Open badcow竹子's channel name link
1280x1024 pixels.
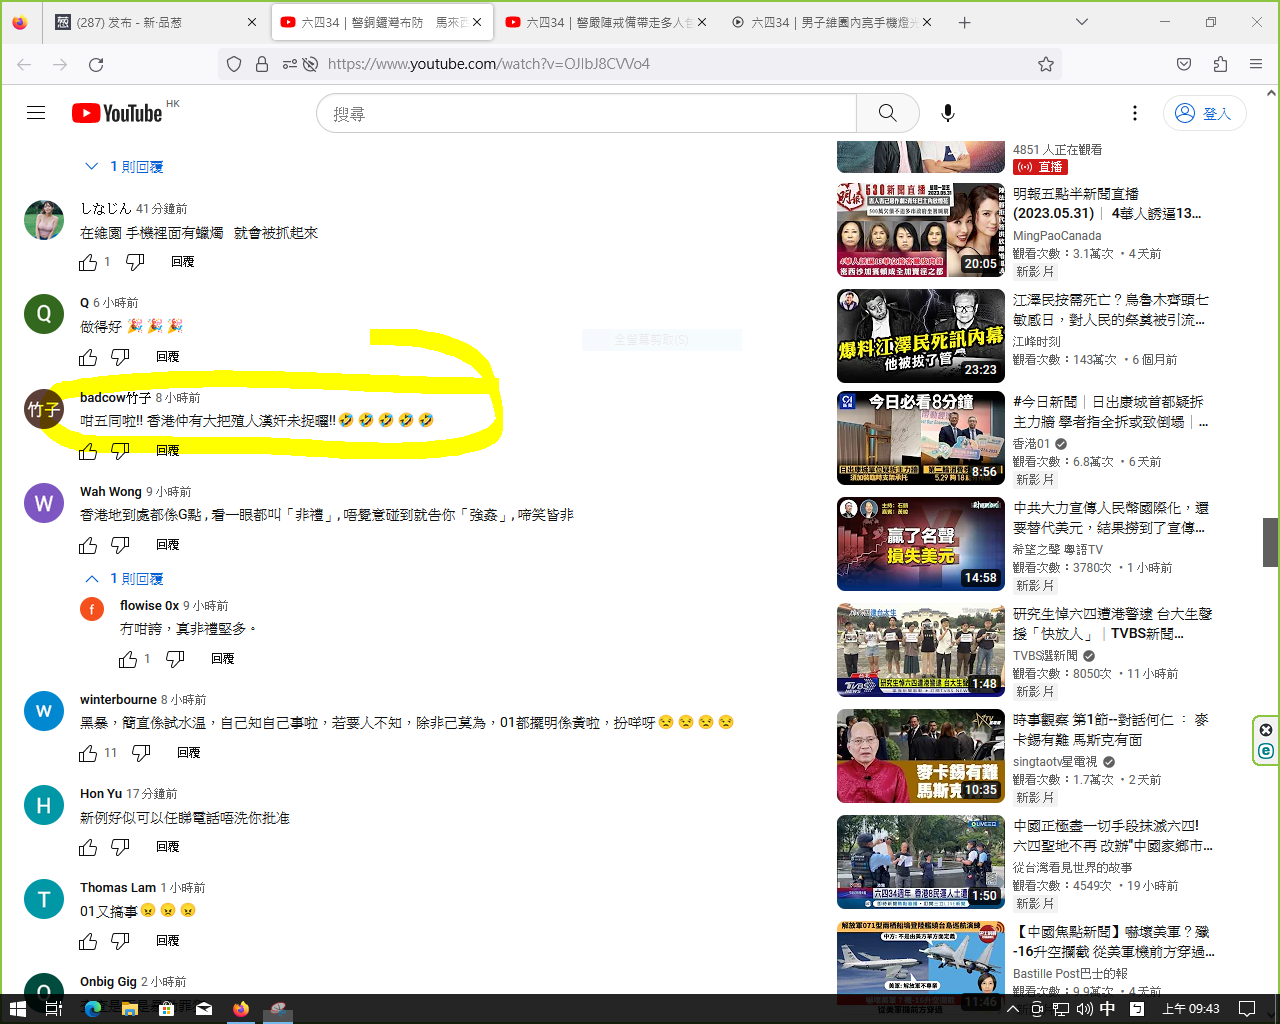point(116,397)
